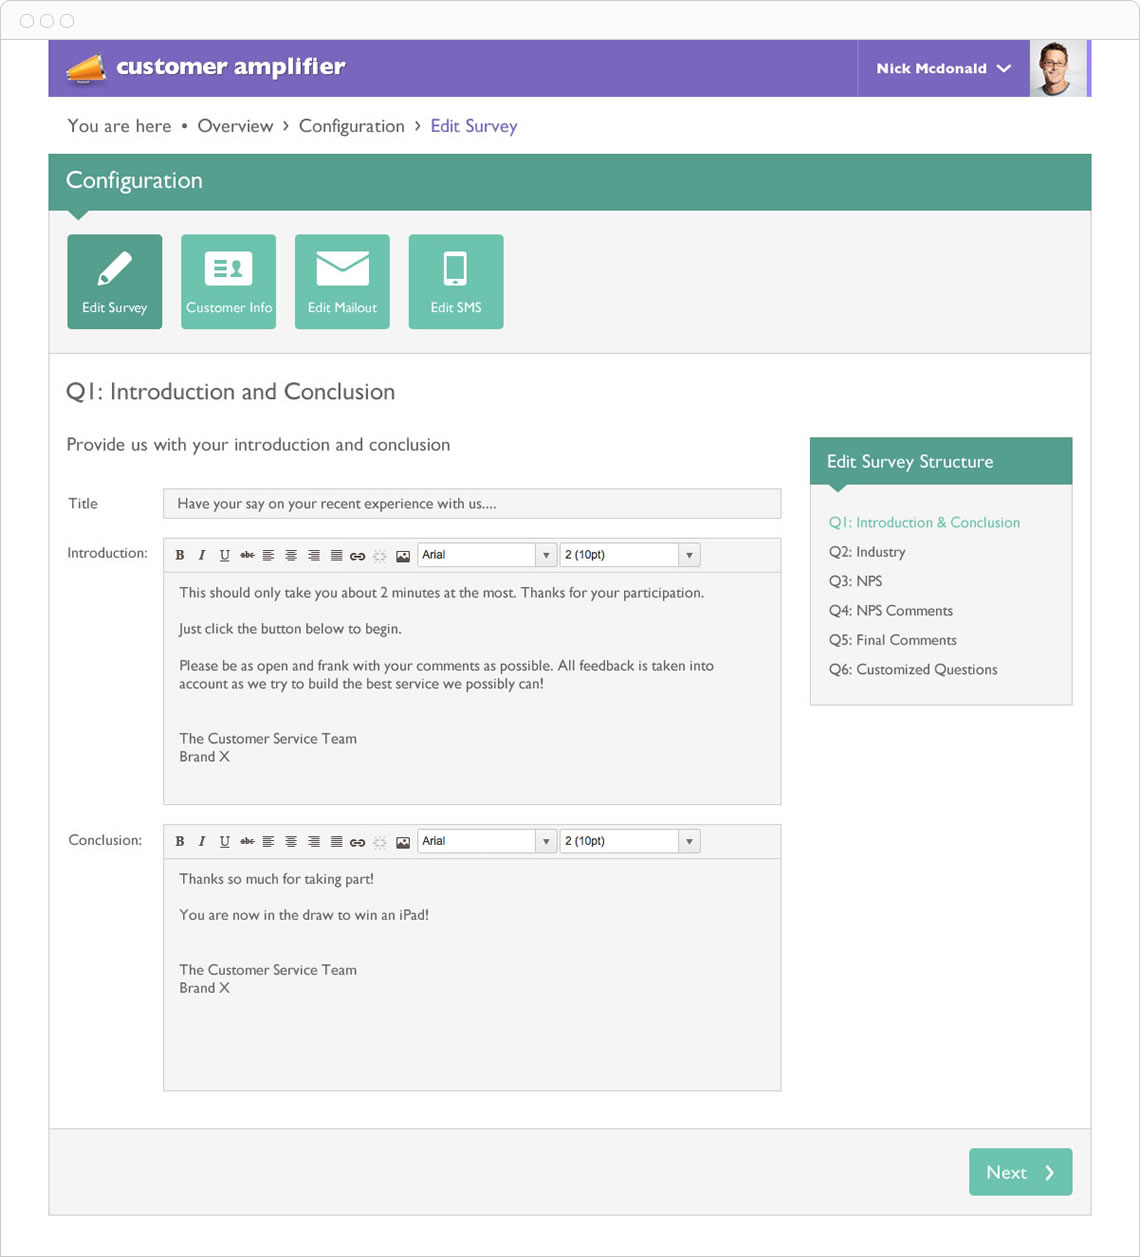Viewport: 1140px width, 1257px height.
Task: Toggle strikethrough in Conclusion editor toolbar
Action: (x=247, y=842)
